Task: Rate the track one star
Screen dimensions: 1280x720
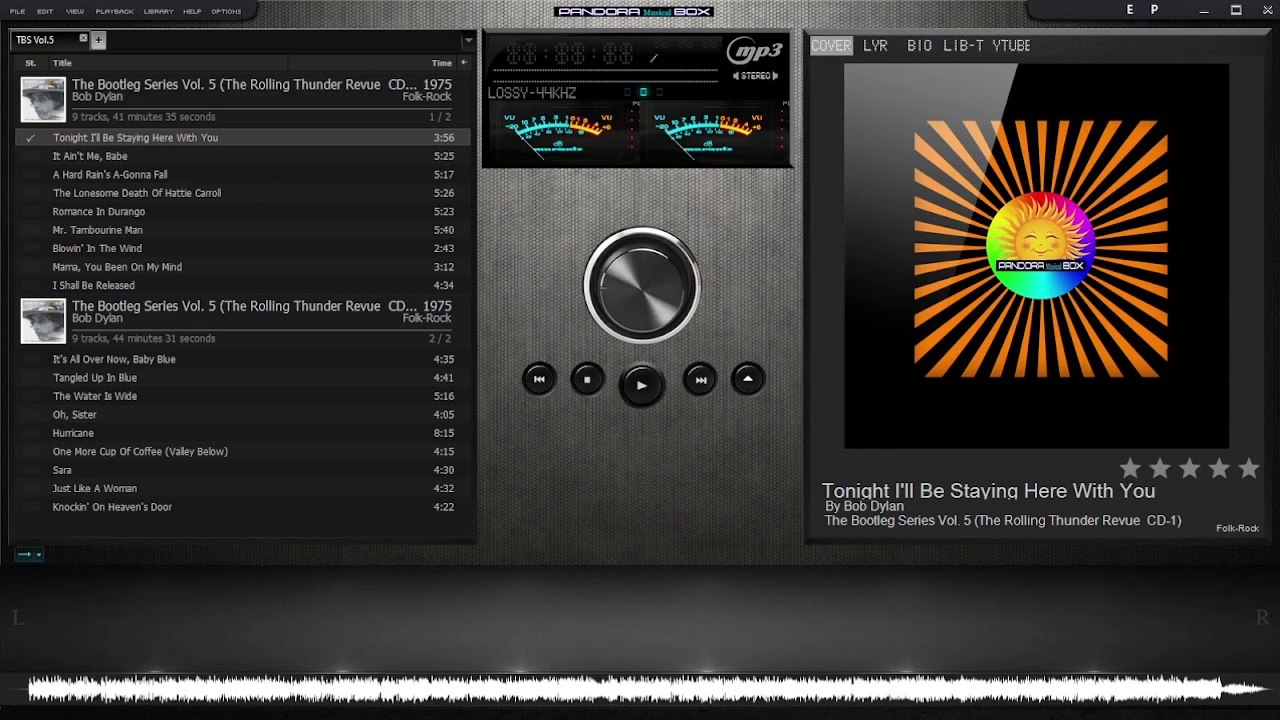Action: tap(1130, 468)
